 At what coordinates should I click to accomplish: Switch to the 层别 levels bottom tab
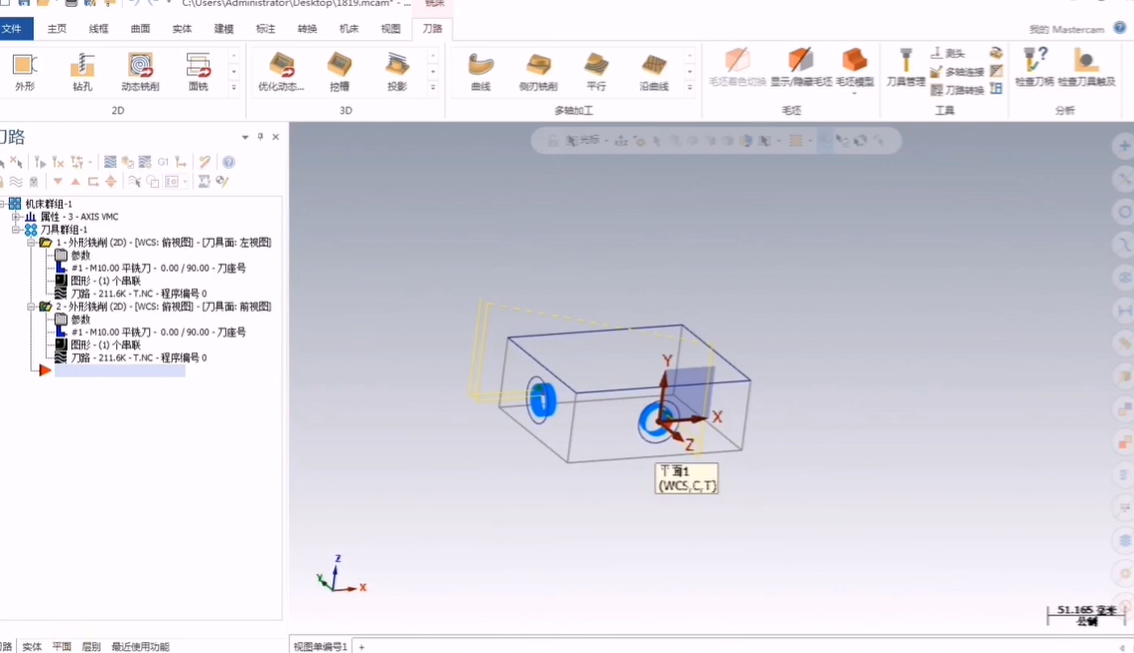[91, 647]
